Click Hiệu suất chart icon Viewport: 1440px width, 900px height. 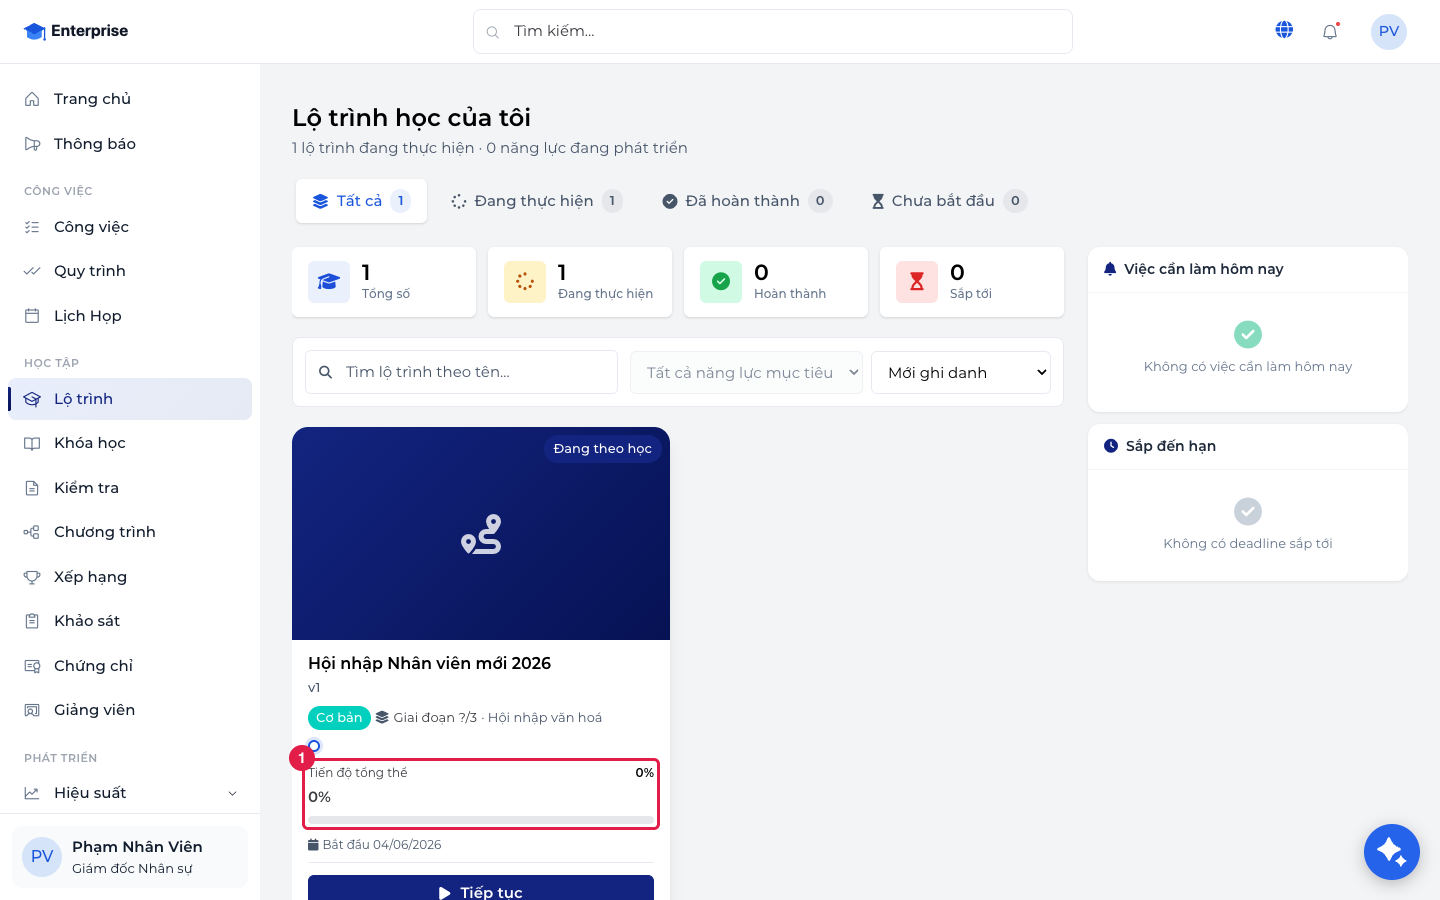pyautogui.click(x=32, y=793)
